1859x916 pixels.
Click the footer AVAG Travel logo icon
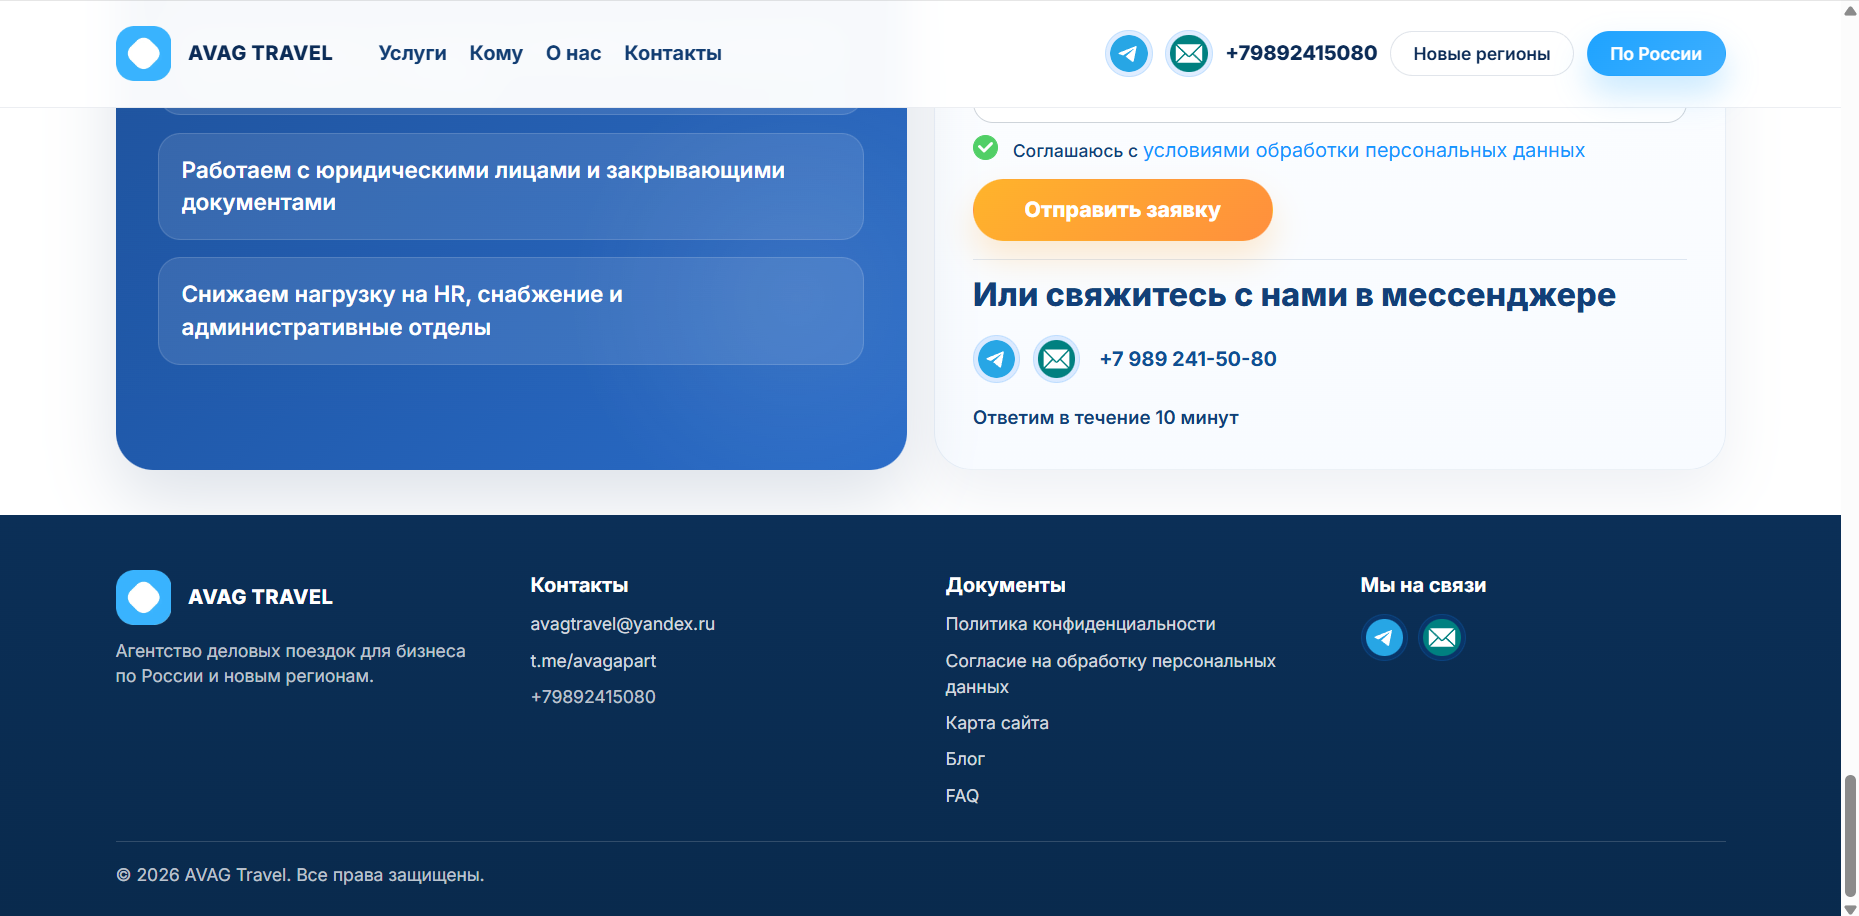143,597
